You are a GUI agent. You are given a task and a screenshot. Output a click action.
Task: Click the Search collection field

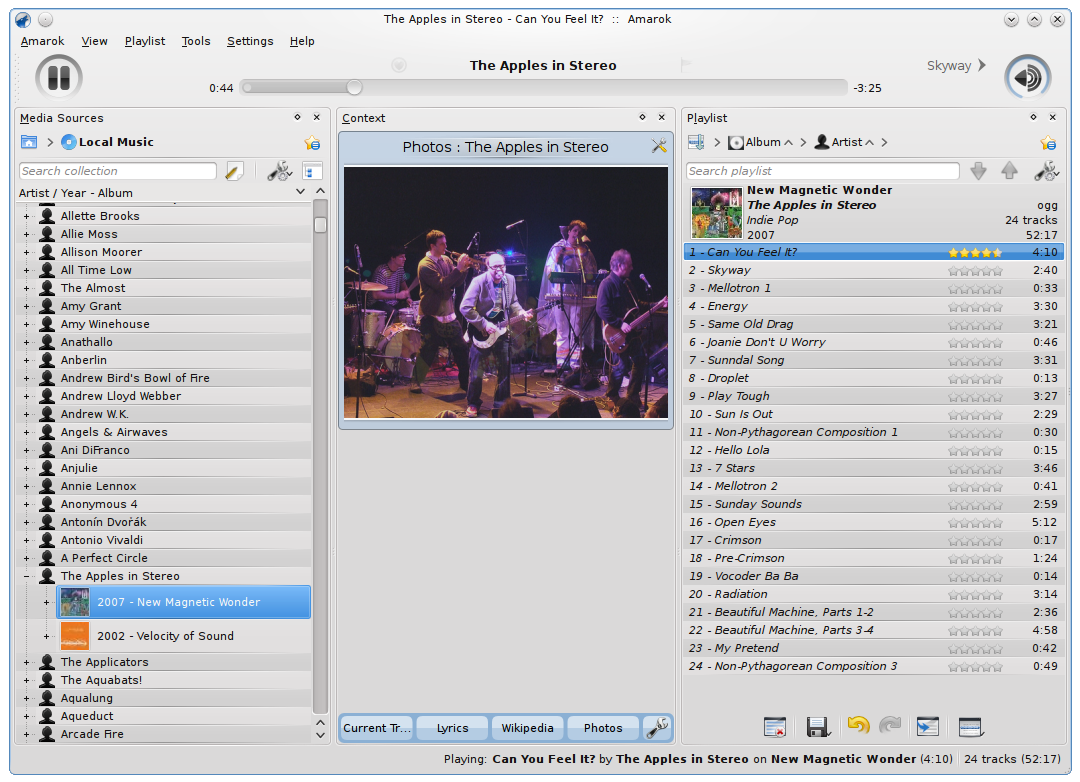click(118, 171)
